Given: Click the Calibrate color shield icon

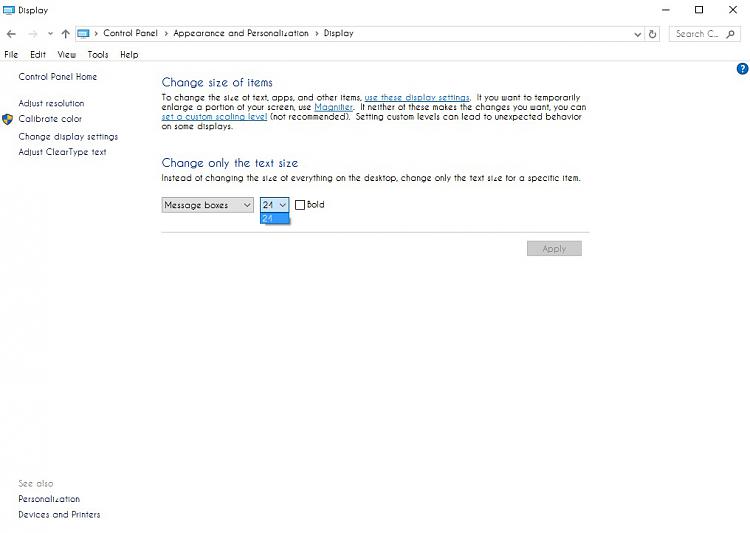Looking at the screenshot, I should point(7,119).
